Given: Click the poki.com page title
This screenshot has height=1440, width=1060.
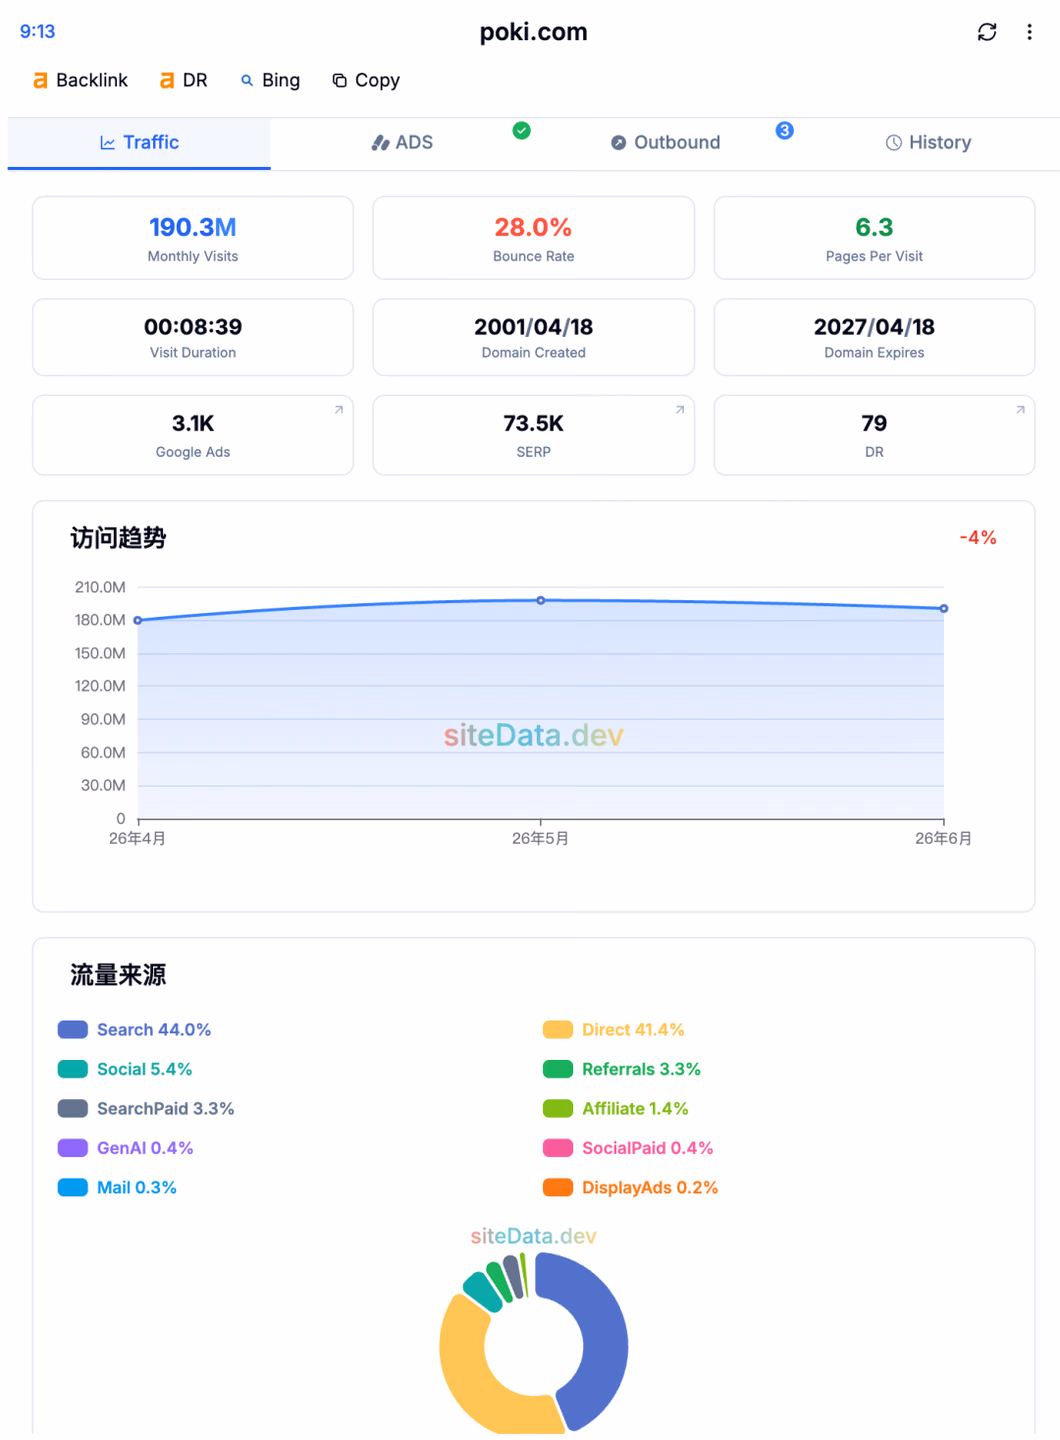Looking at the screenshot, I should pos(533,32).
